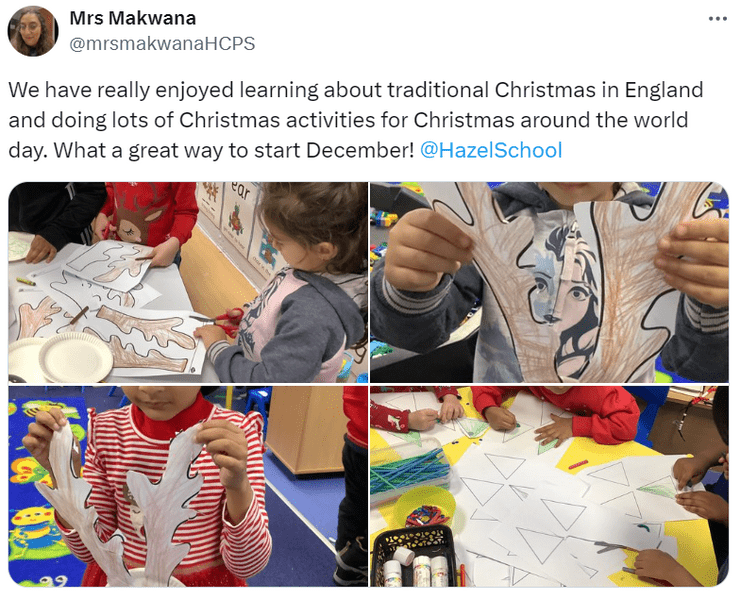
Task: Click the wall flashcard labeled 'ear'
Action: [x=240, y=217]
